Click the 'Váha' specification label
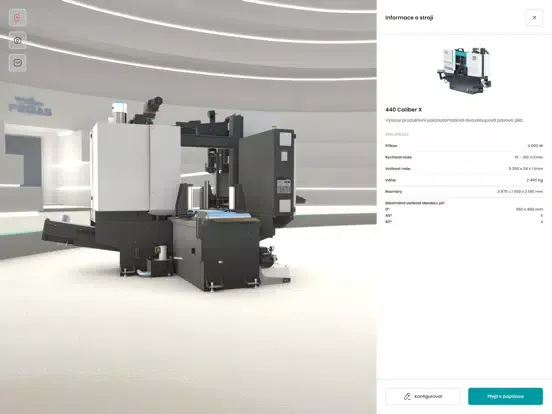The width and height of the screenshot is (552, 414). tap(390, 180)
